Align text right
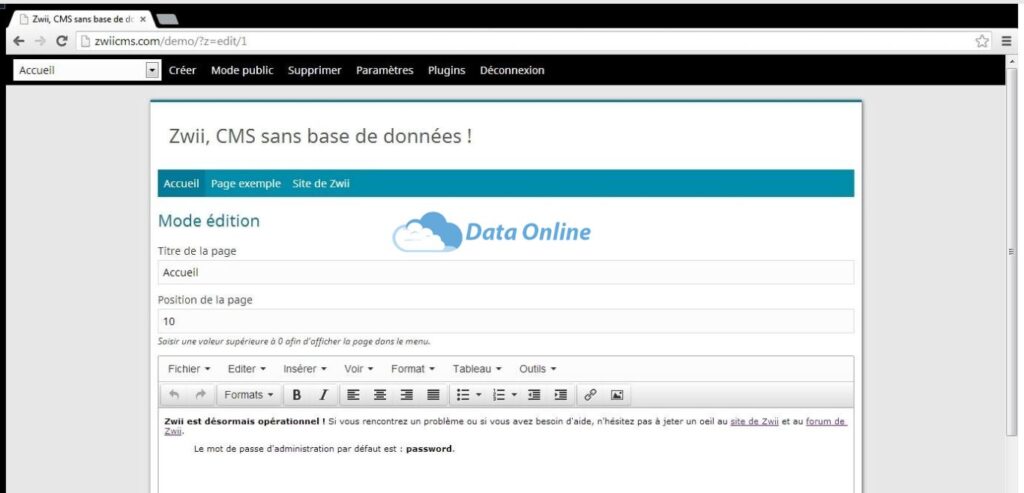Image resolution: width=1024 pixels, height=493 pixels. click(407, 394)
